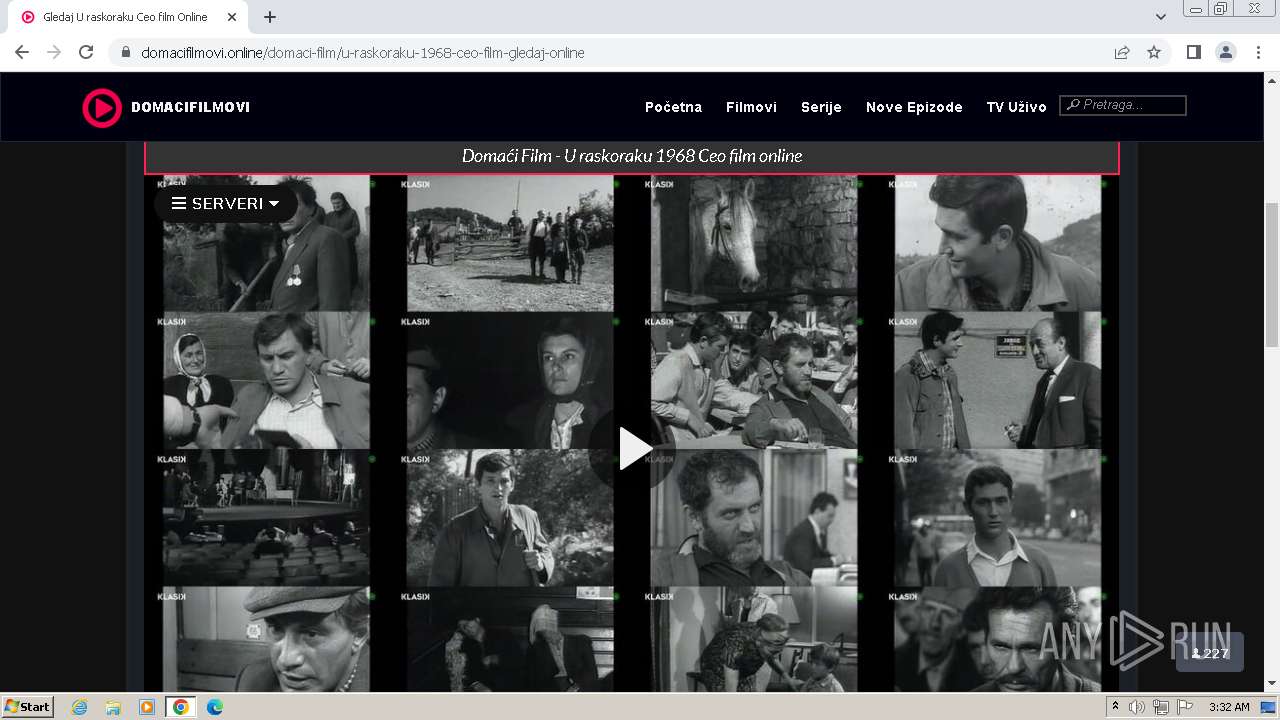Viewport: 1280px width, 720px height.
Task: Open the Windows Start button
Action: tap(28, 706)
